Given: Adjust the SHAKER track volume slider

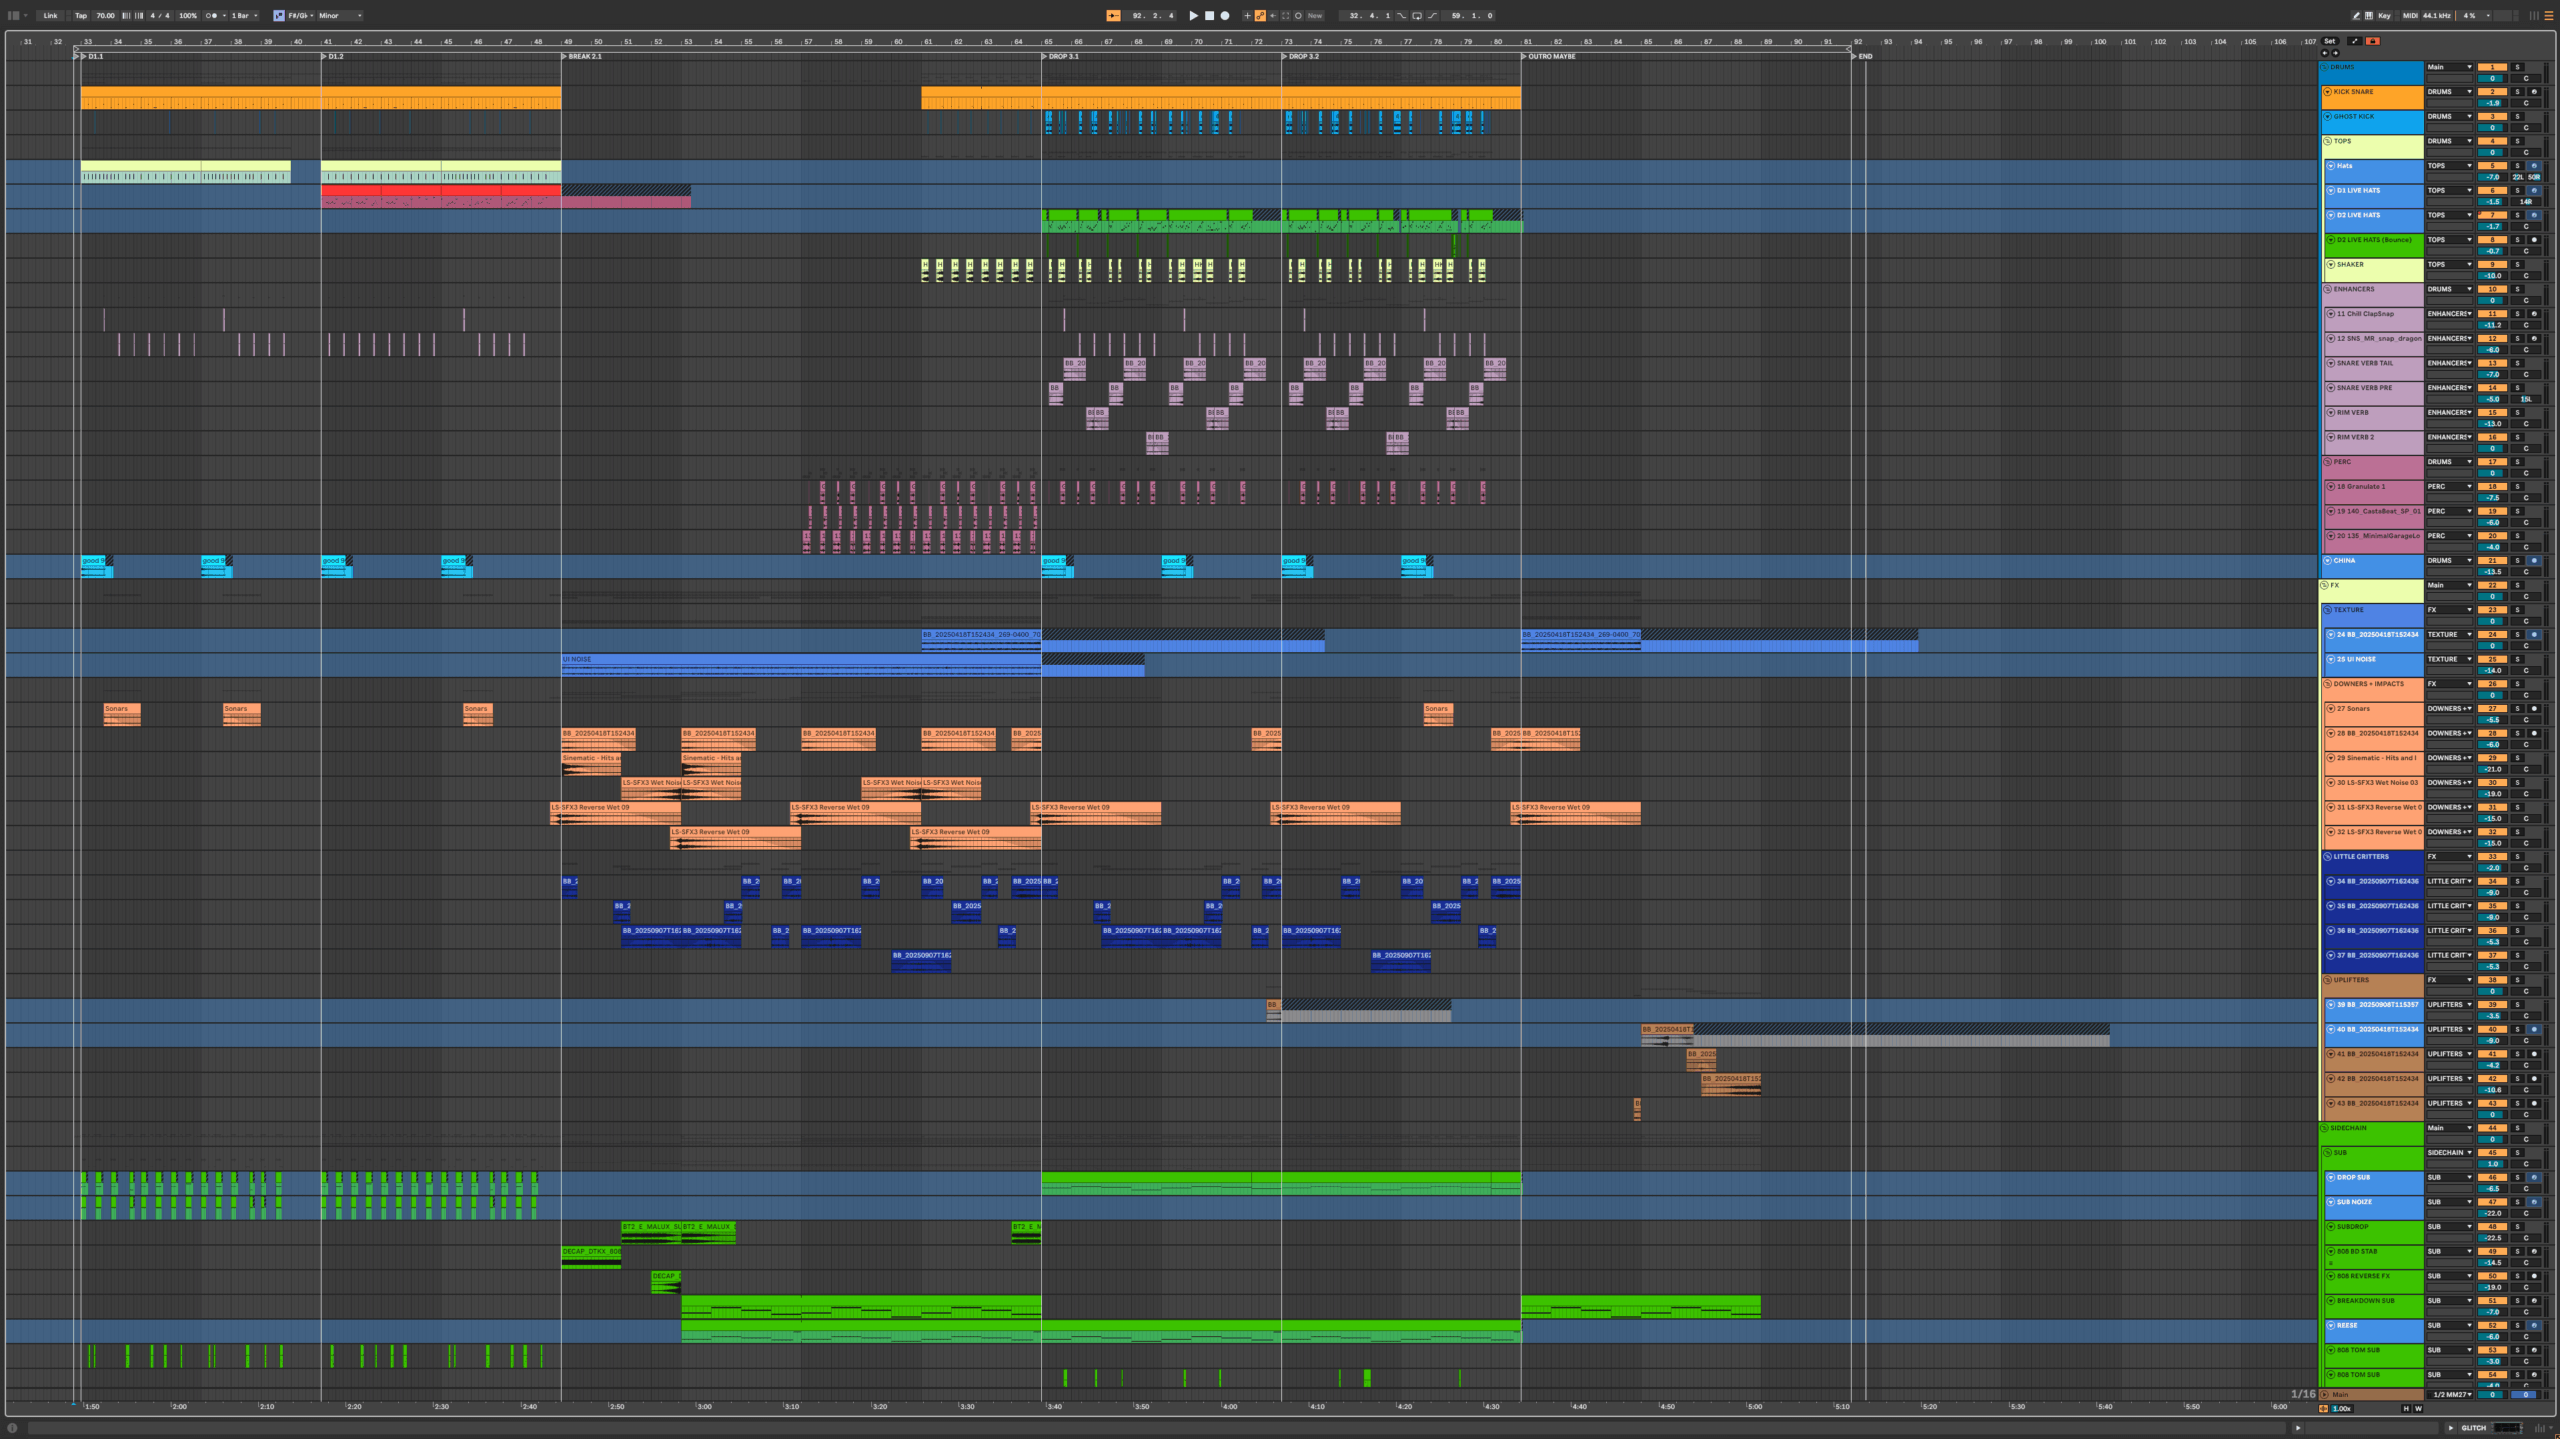Looking at the screenshot, I should click(2492, 276).
